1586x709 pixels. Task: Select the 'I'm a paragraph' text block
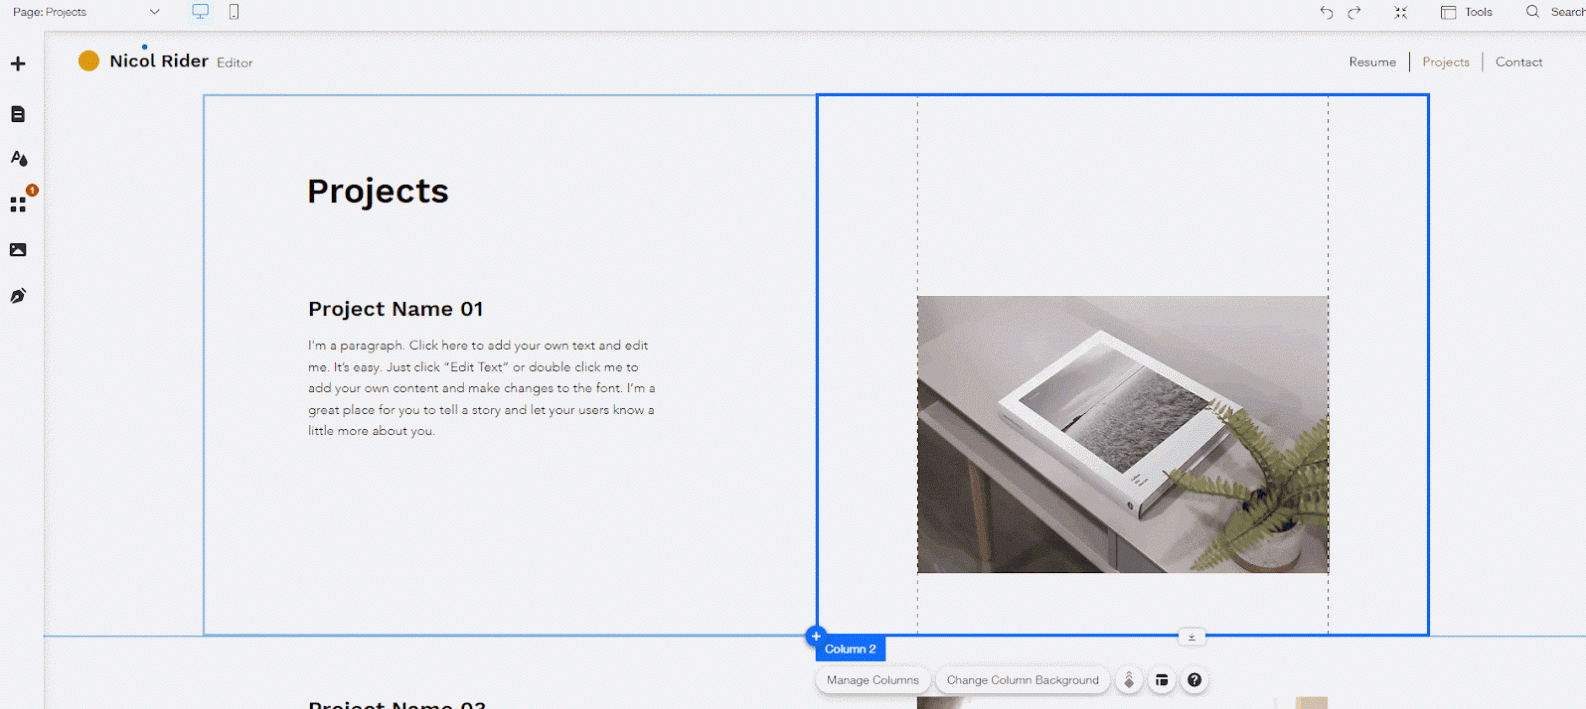click(x=482, y=388)
